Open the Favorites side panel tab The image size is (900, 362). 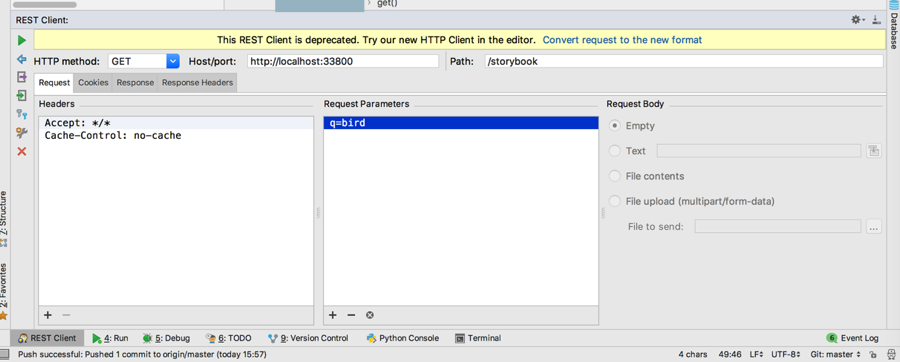(x=4, y=291)
